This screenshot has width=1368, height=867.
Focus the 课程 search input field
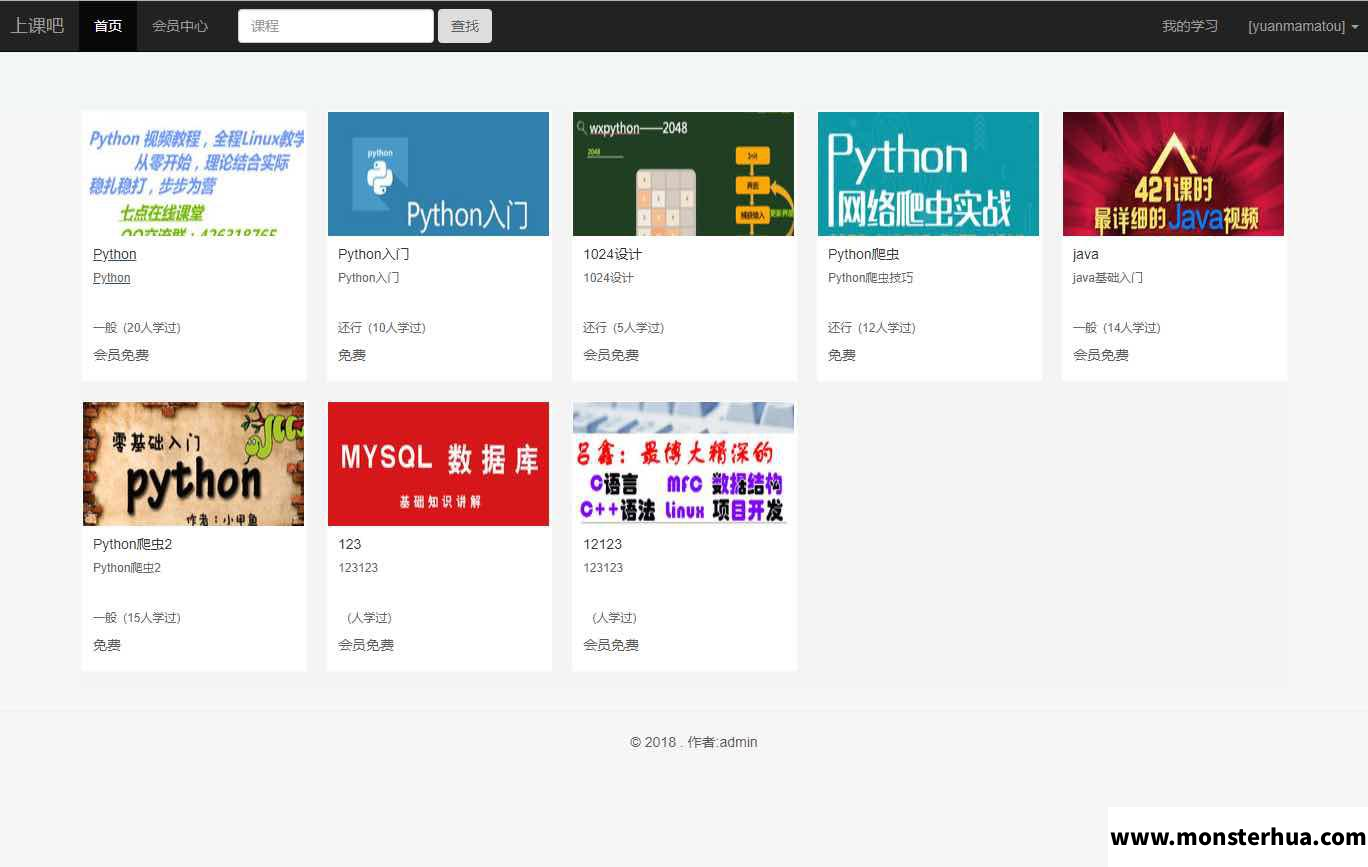336,26
